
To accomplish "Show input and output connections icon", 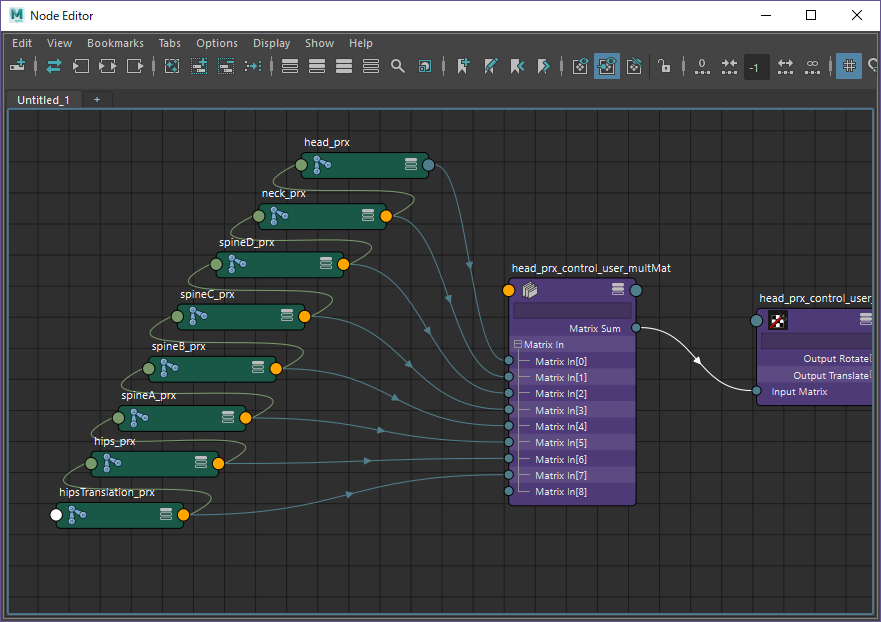I will coord(107,66).
